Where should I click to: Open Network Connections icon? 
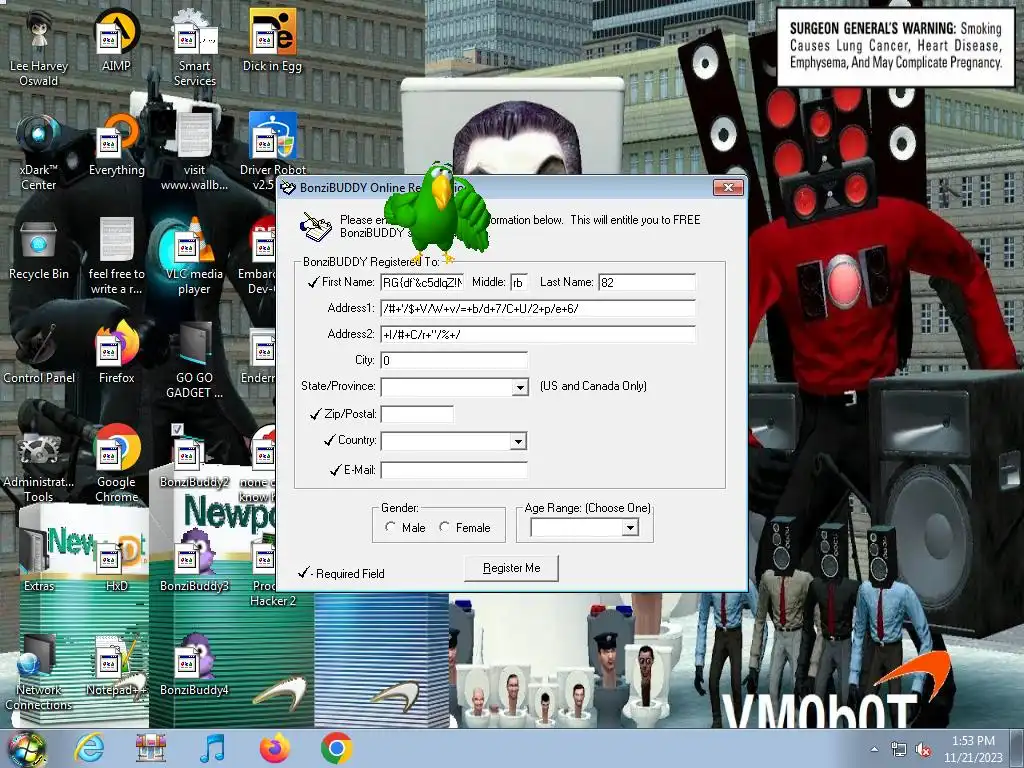click(38, 672)
